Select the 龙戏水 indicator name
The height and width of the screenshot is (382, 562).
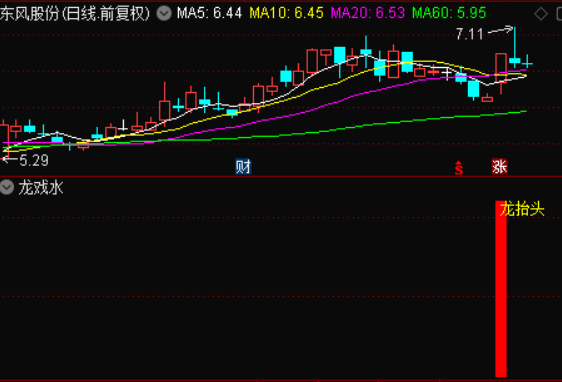pos(41,188)
